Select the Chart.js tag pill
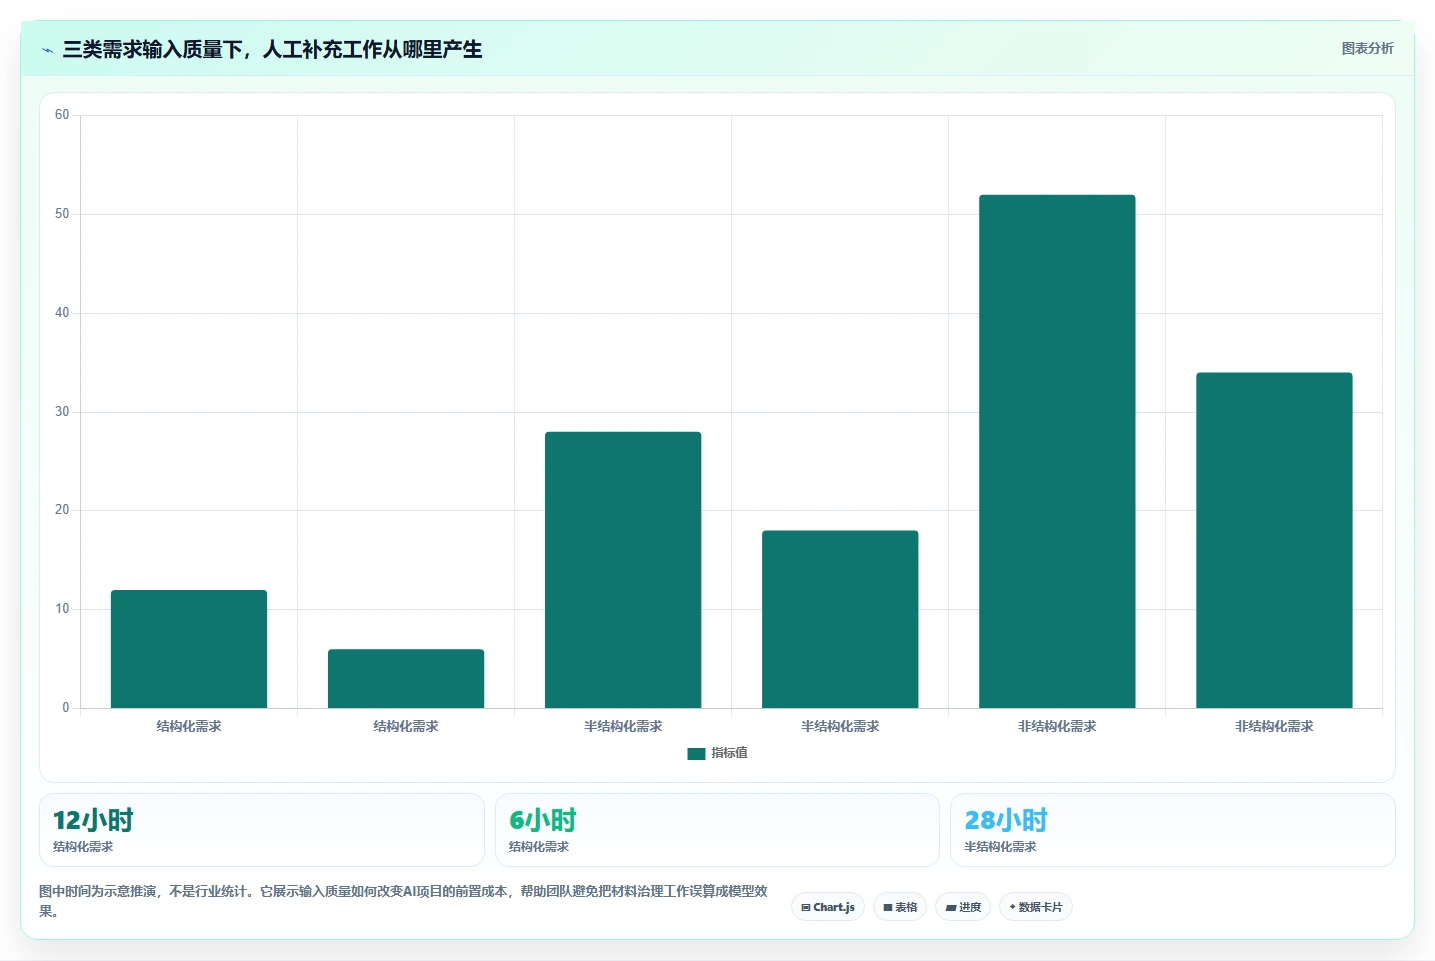The height and width of the screenshot is (961, 1435). click(x=828, y=907)
